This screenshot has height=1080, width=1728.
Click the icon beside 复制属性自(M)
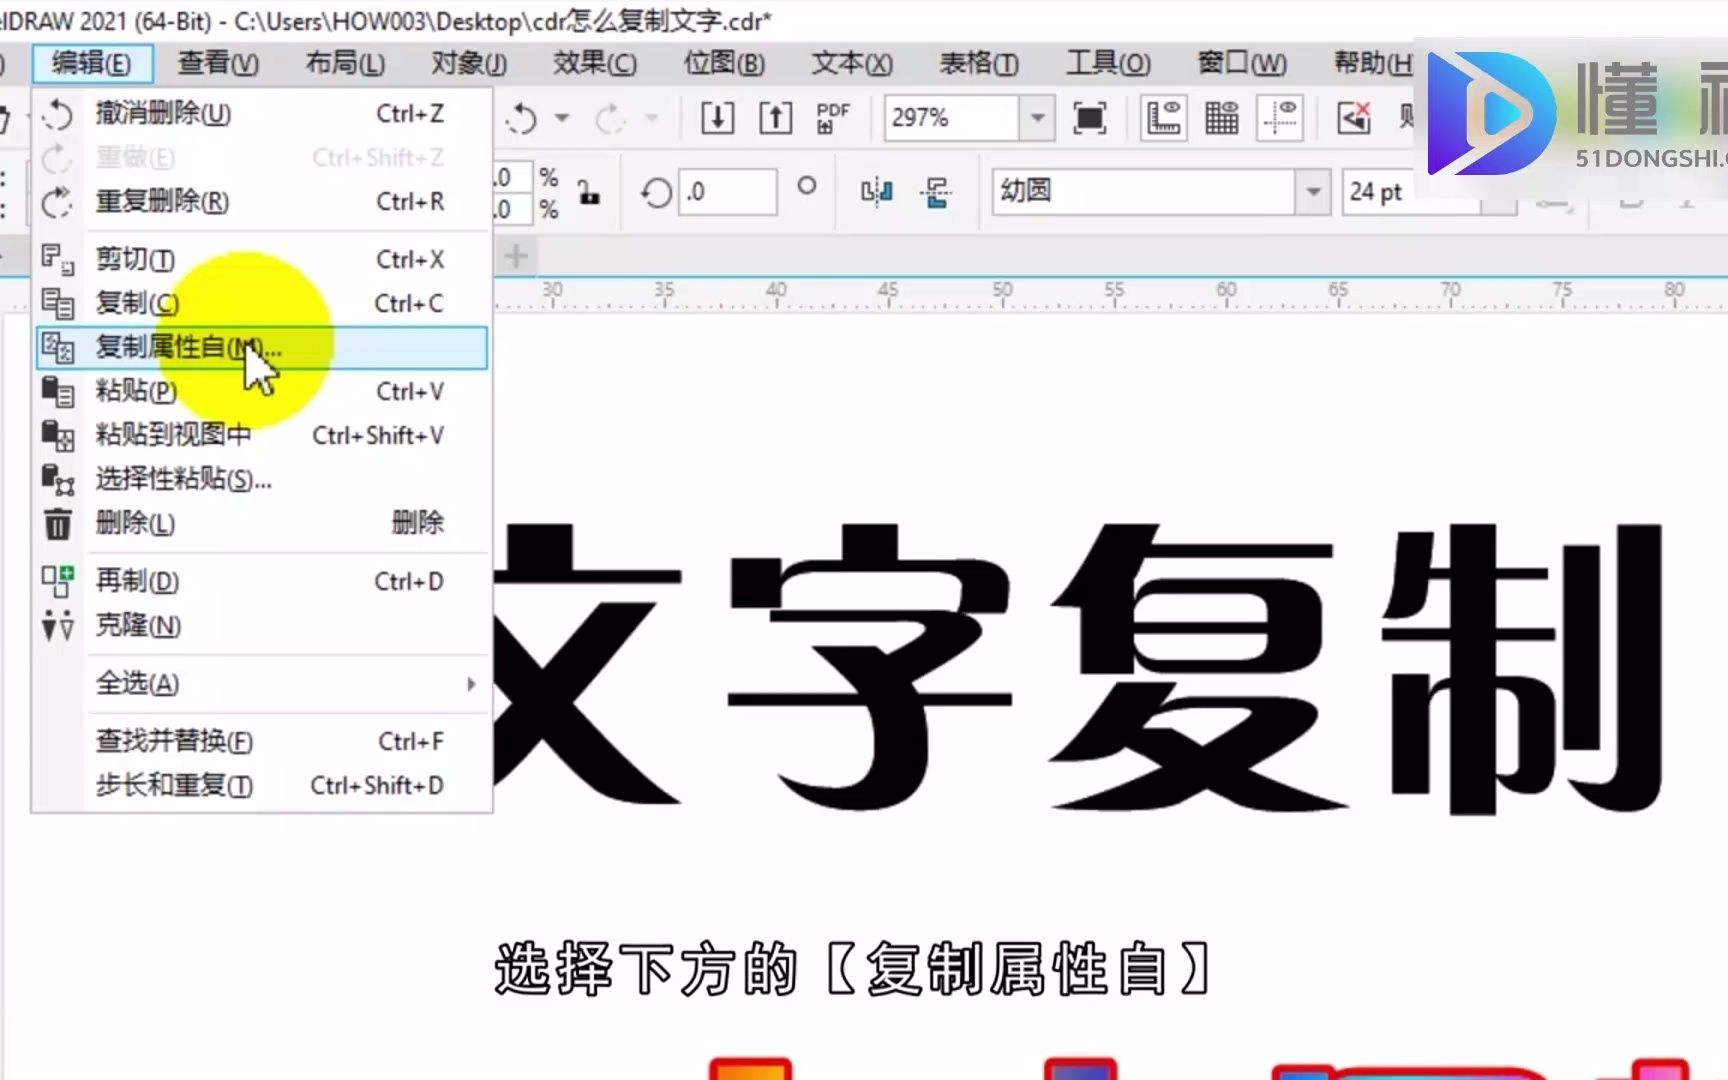58,348
